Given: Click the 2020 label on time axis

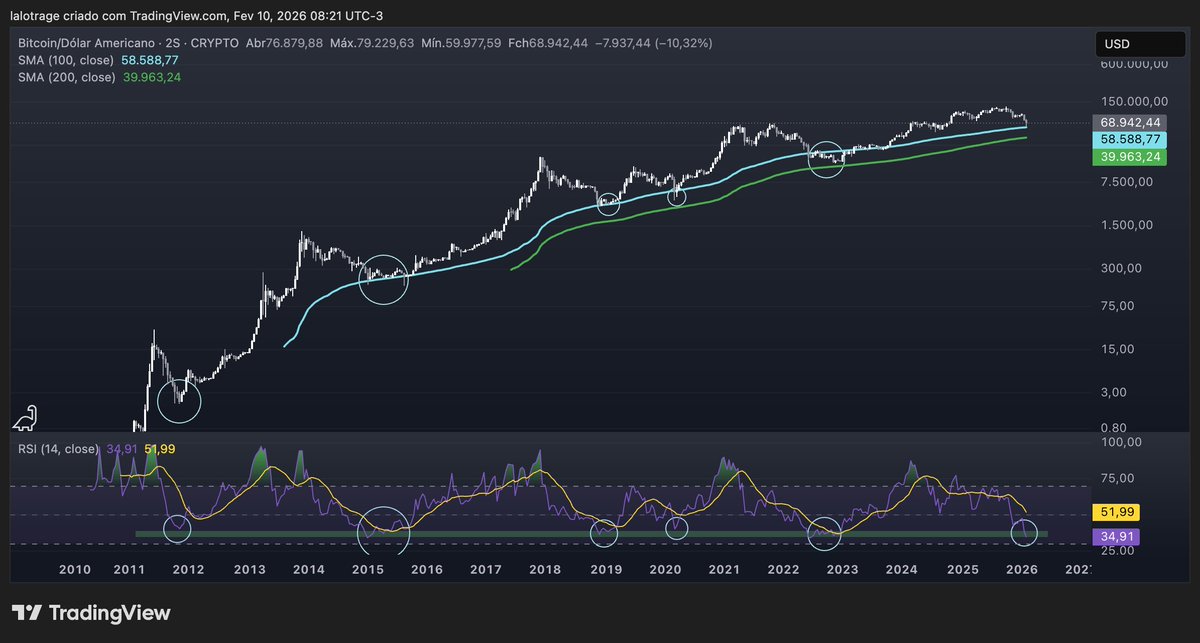Looking at the screenshot, I should click(x=664, y=569).
